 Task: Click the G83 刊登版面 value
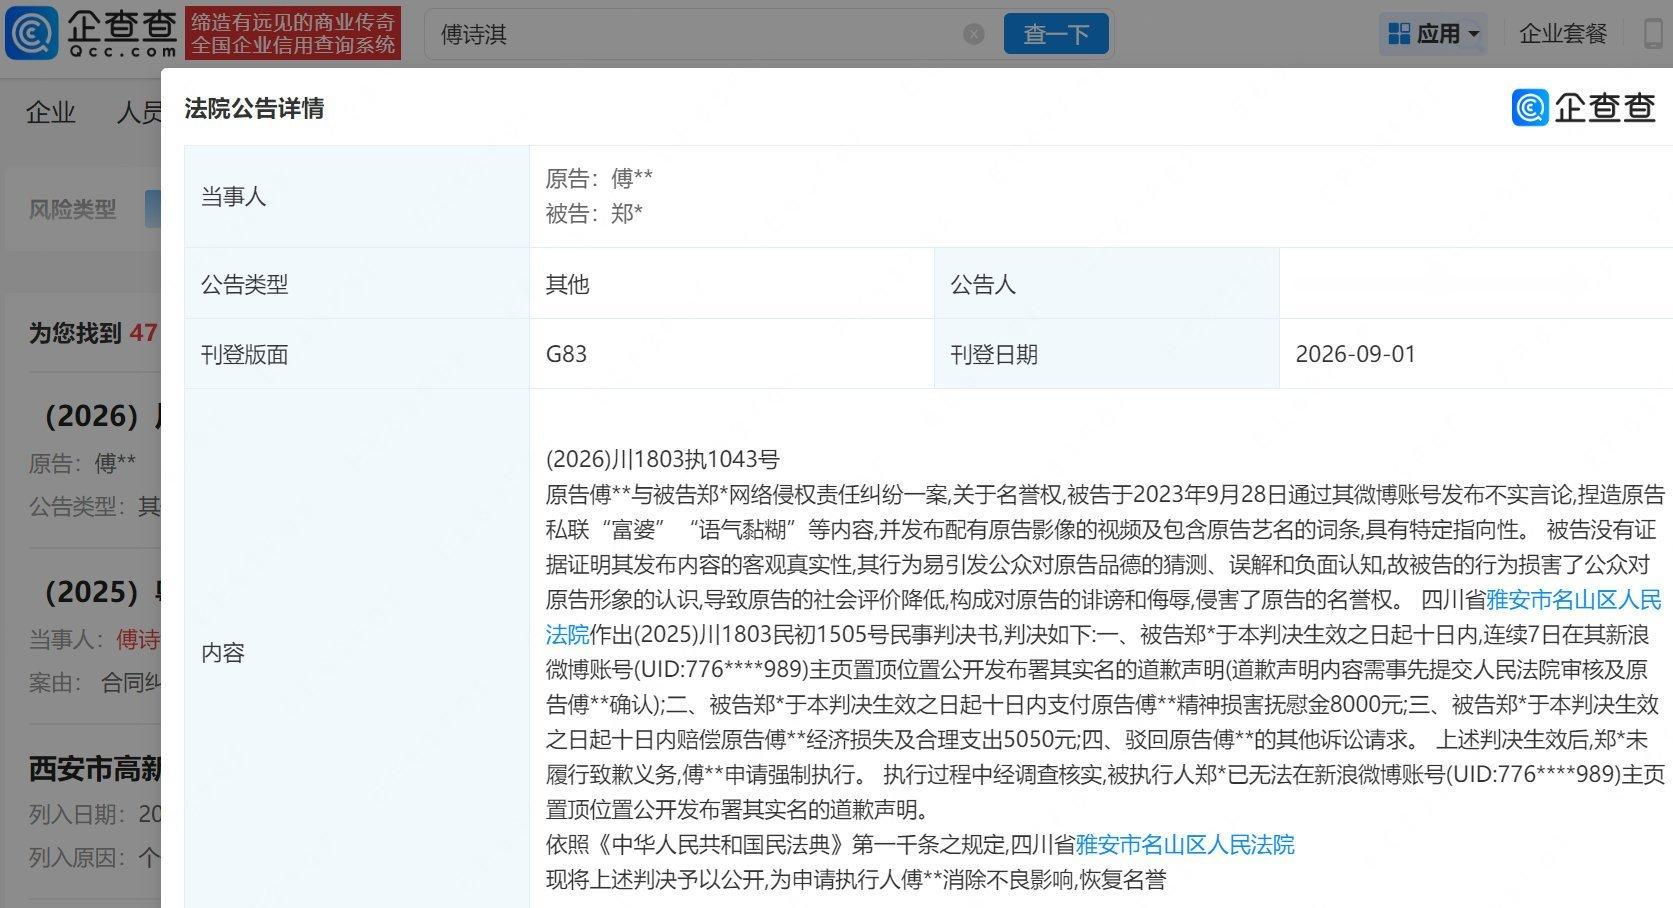tap(566, 354)
